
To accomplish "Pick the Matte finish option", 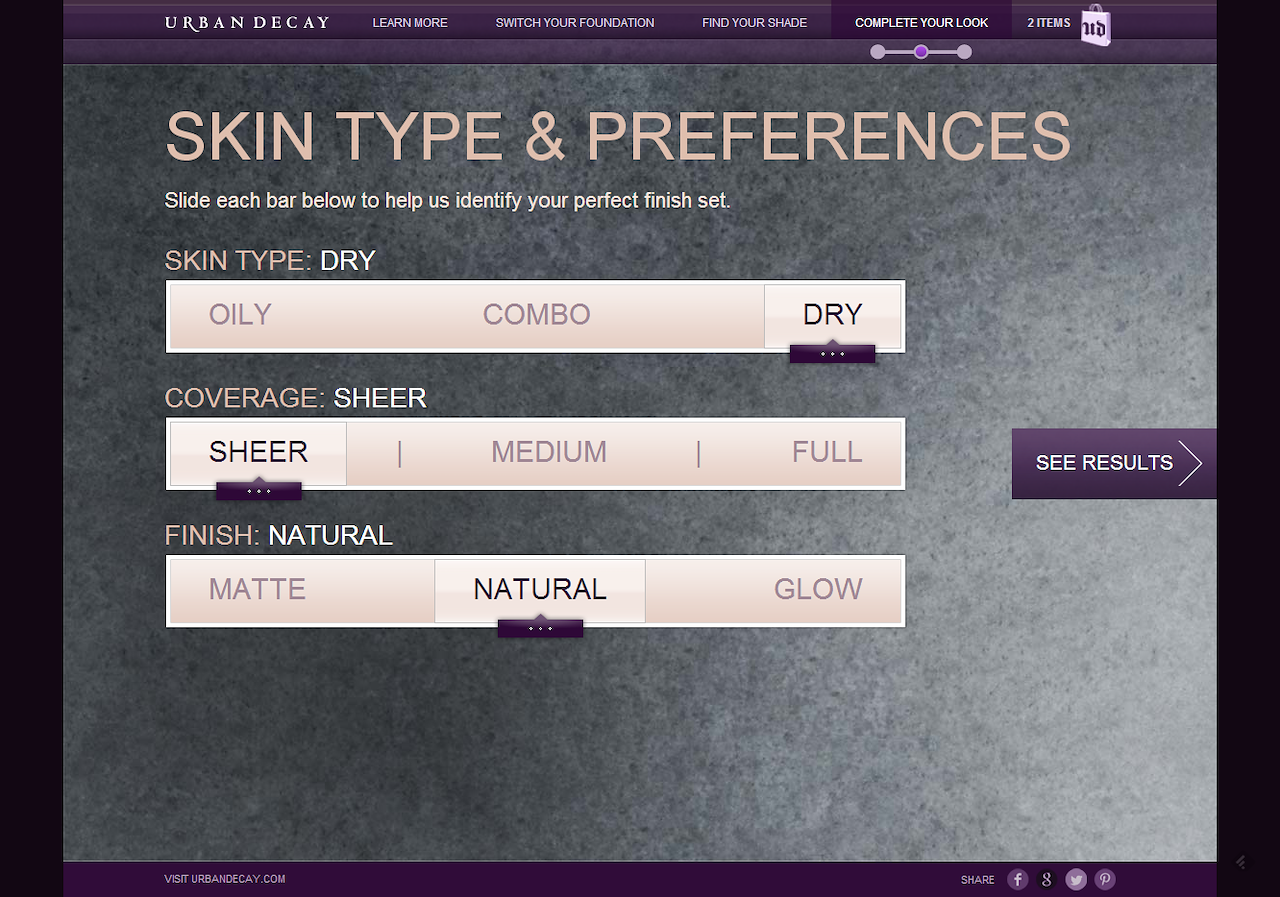I will point(257,589).
